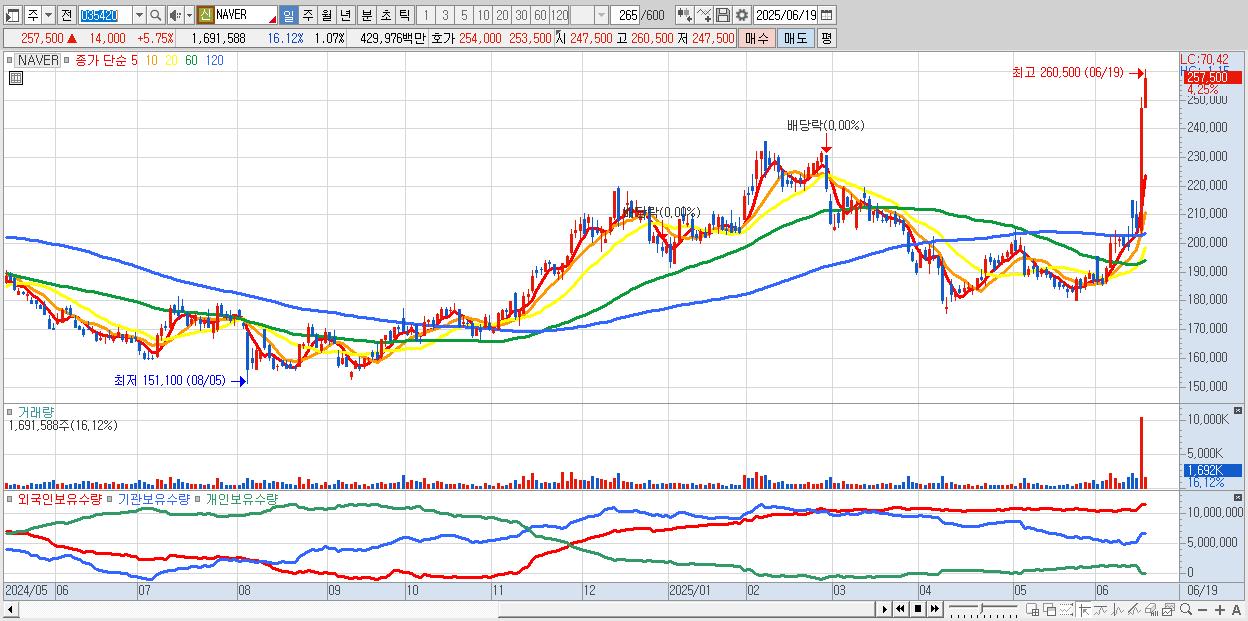Open the calendar picker icon
Screen dimensions: 1248x621
(x=827, y=15)
